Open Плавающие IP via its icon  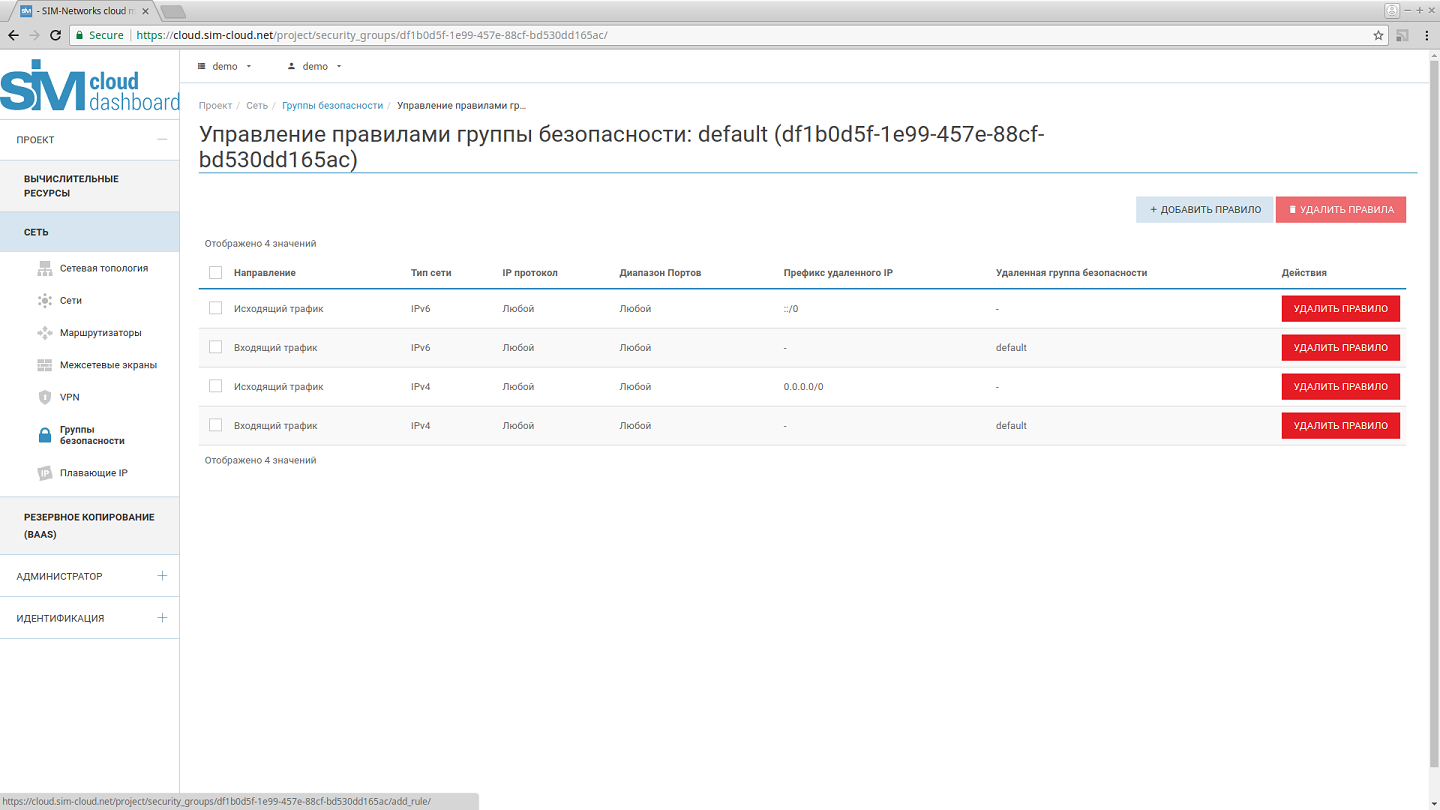[x=44, y=473]
